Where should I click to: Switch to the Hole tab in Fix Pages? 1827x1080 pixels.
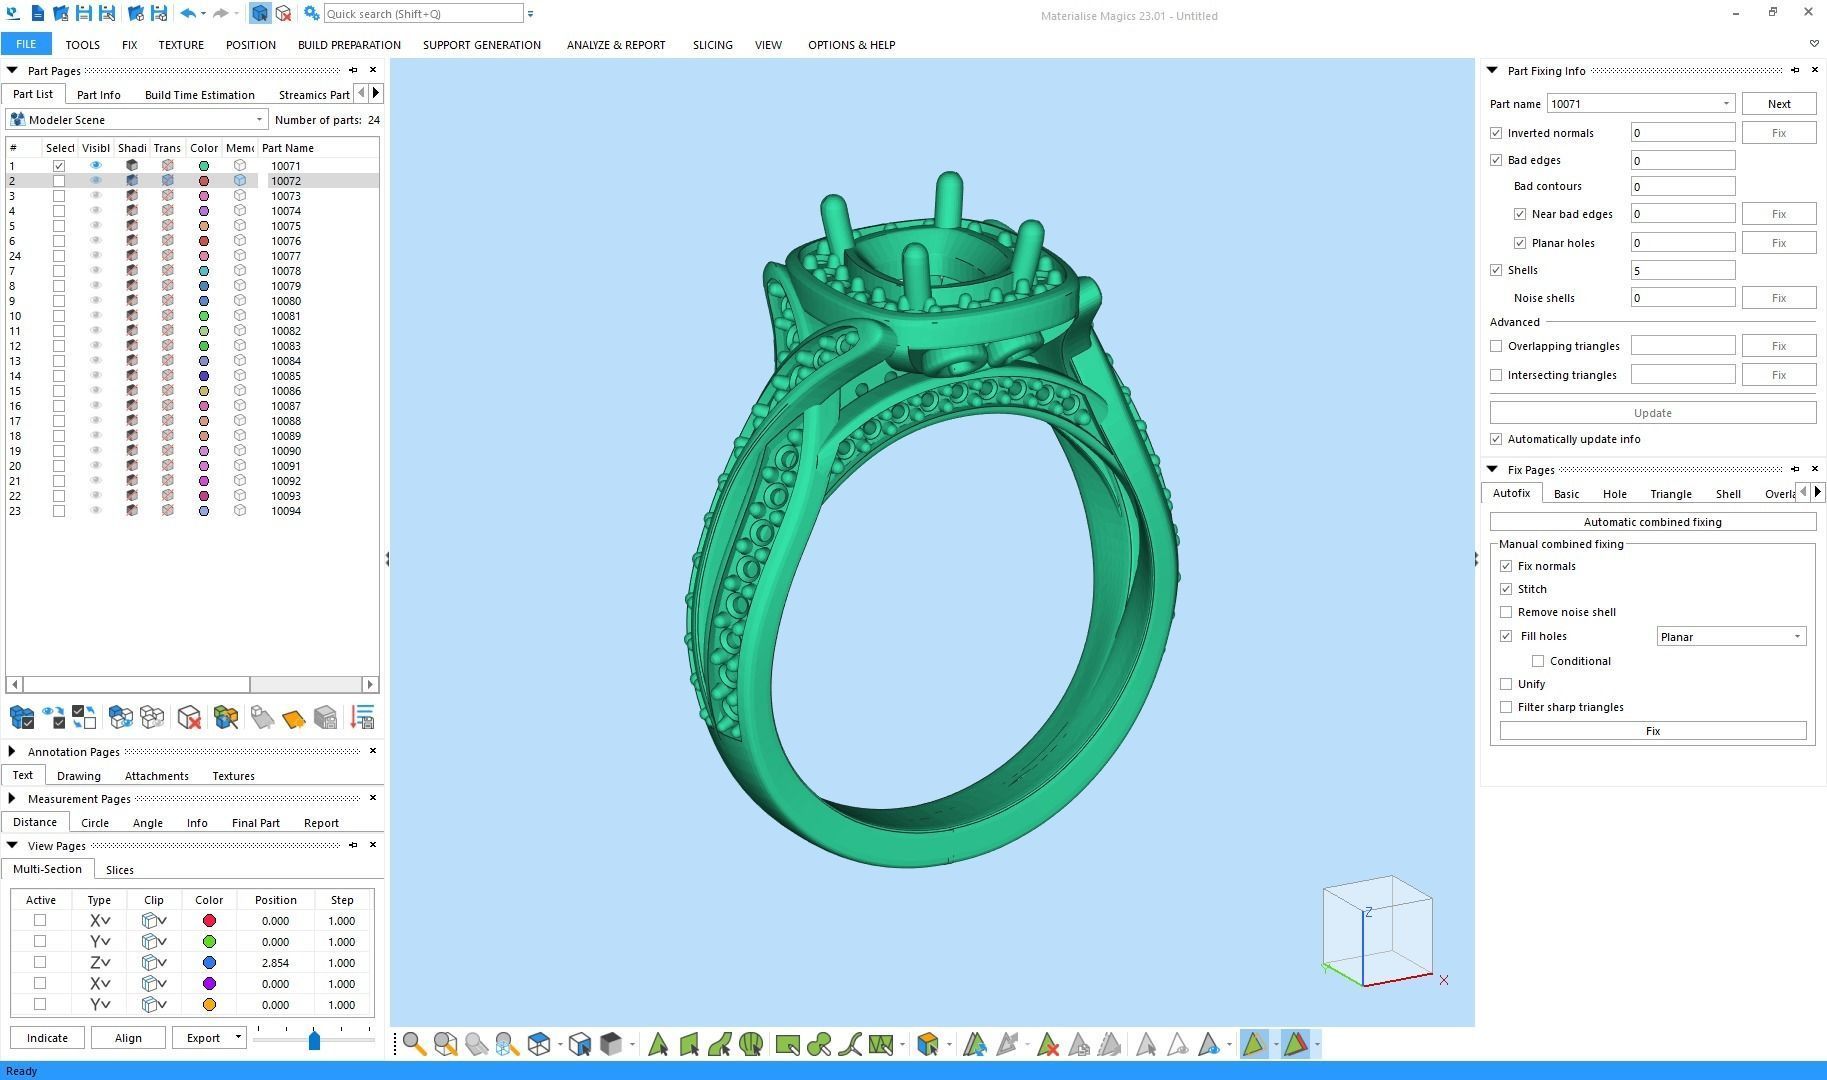pyautogui.click(x=1614, y=494)
